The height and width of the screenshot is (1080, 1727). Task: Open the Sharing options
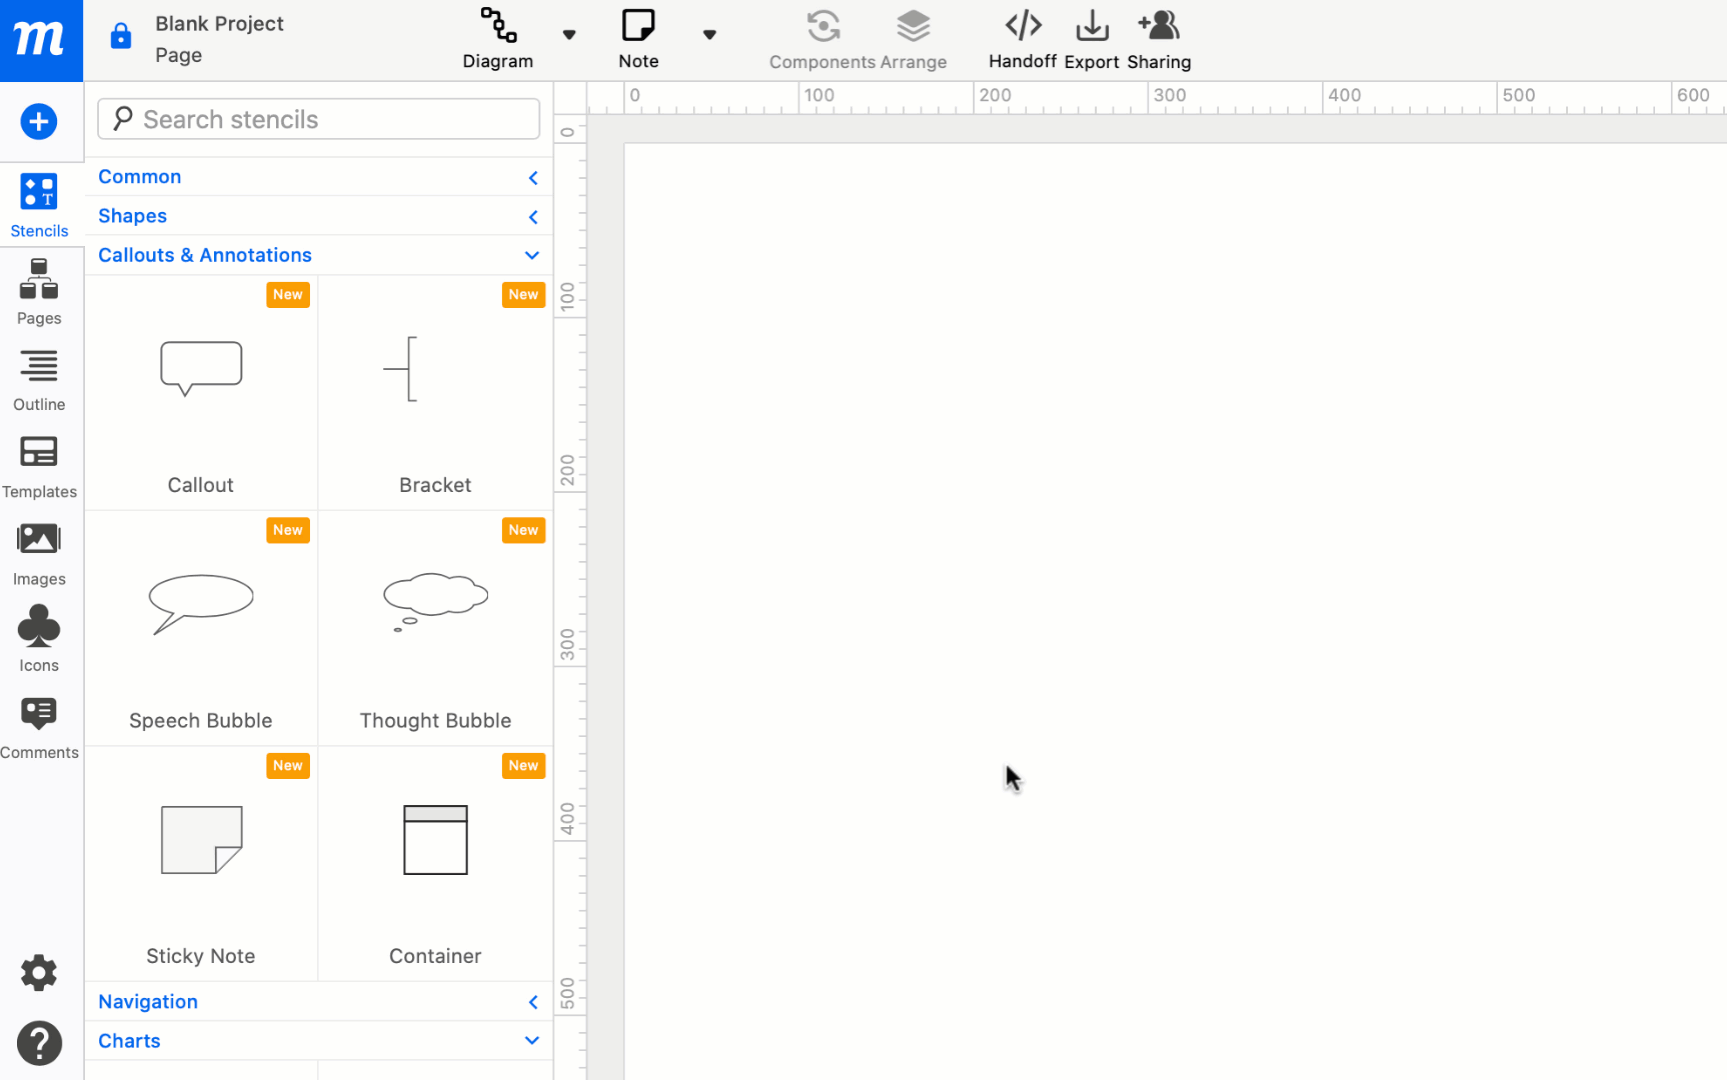point(1159,38)
